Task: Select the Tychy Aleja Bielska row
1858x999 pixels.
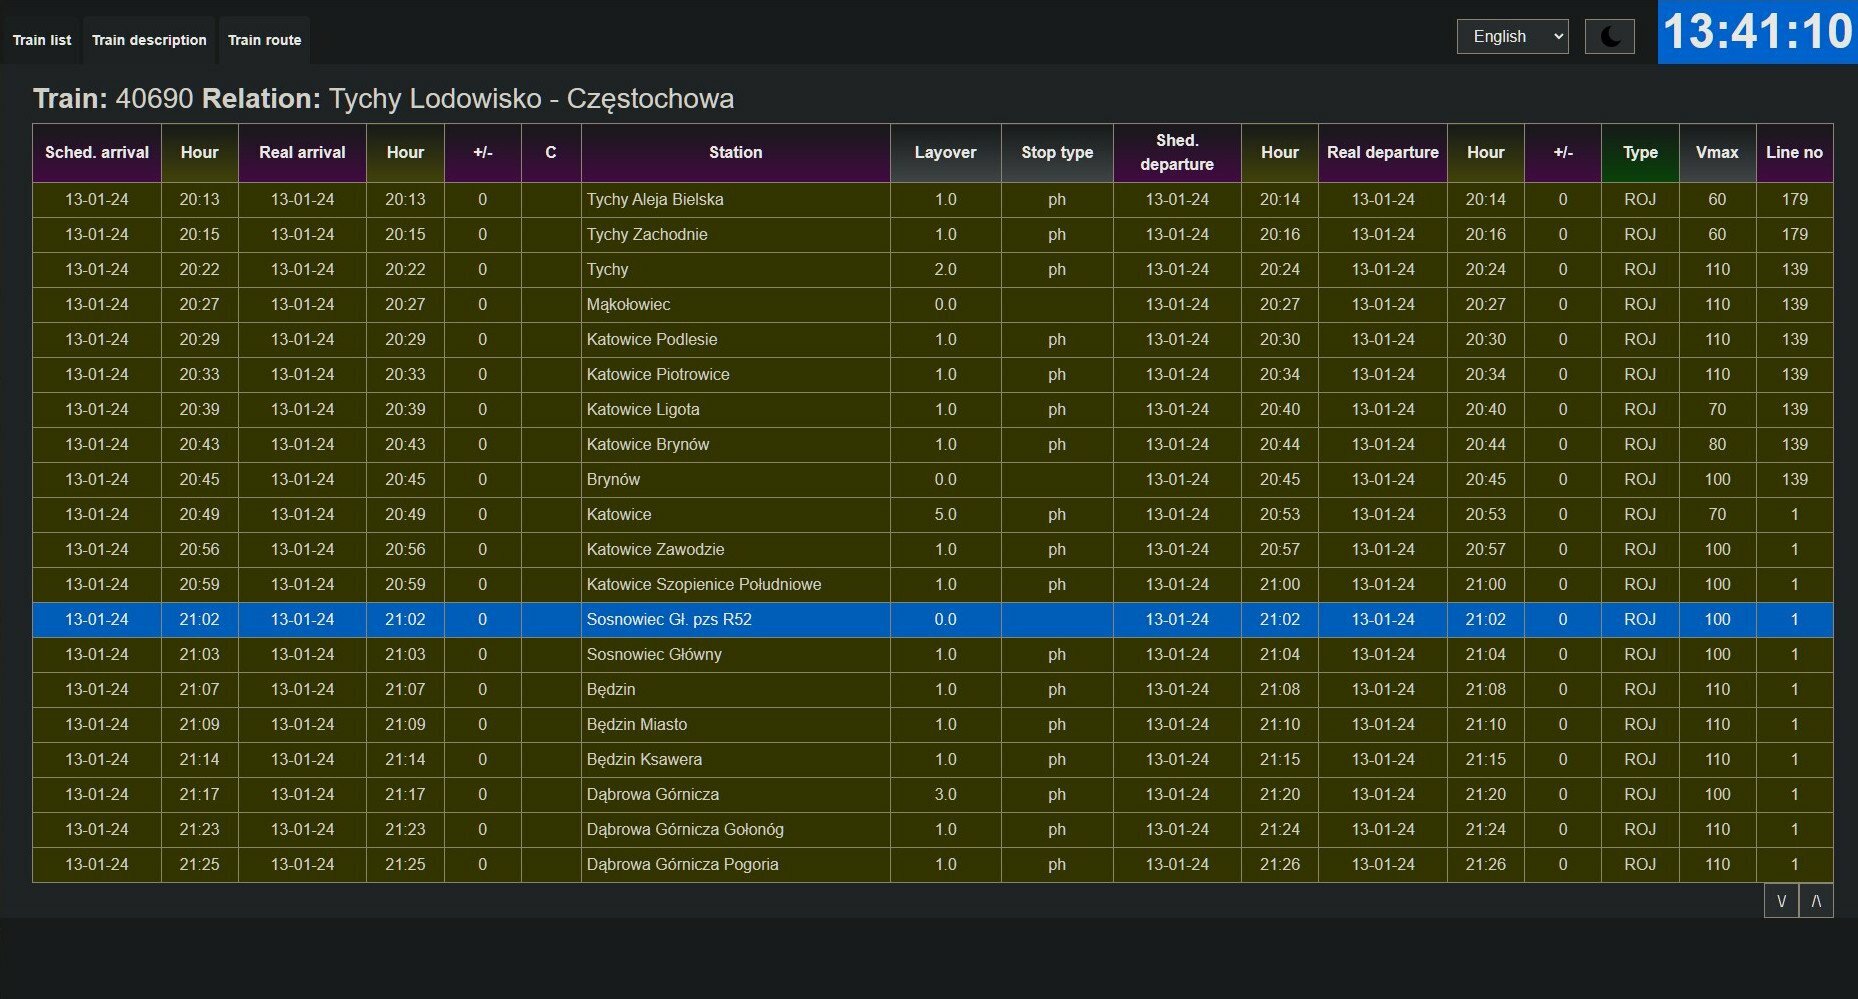Action: click(x=654, y=200)
